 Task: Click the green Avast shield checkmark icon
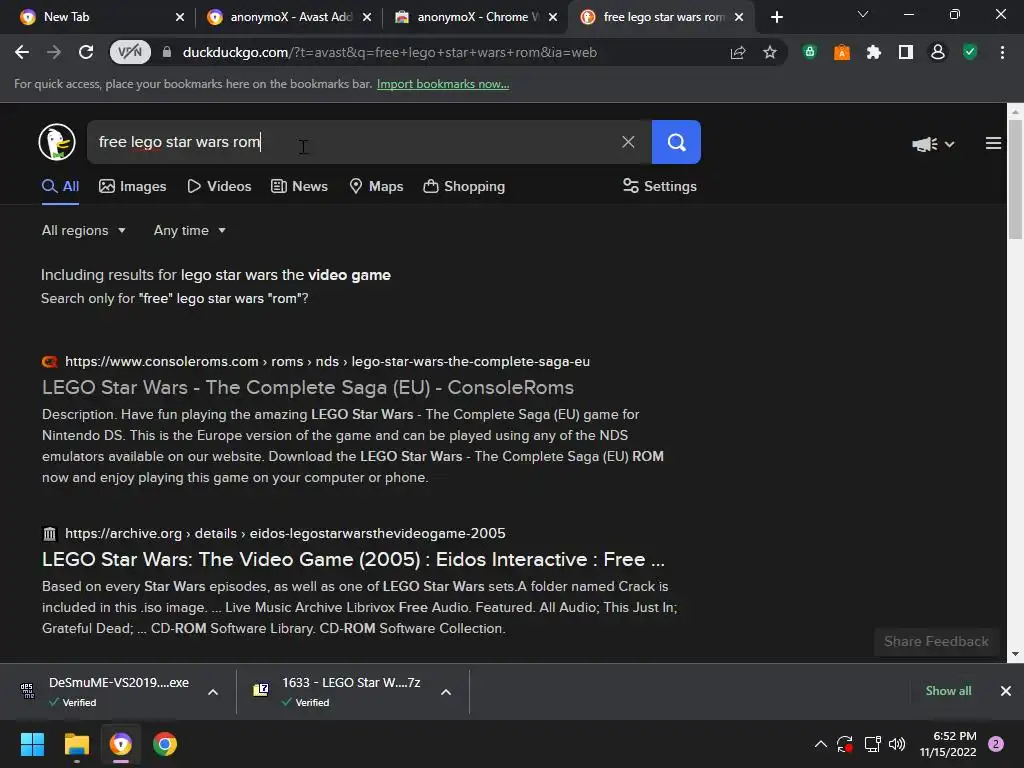coord(970,52)
